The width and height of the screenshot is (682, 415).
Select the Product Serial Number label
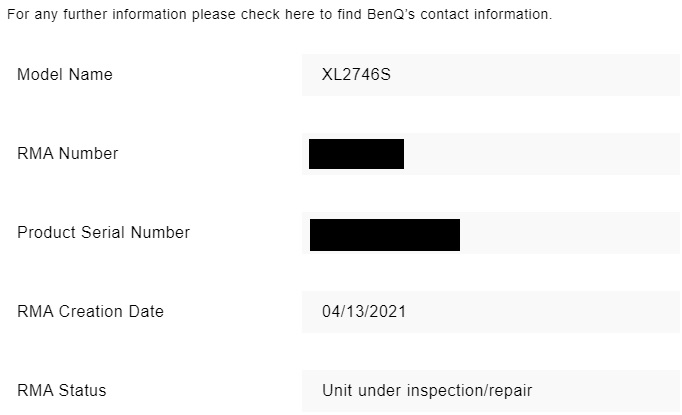(x=103, y=233)
